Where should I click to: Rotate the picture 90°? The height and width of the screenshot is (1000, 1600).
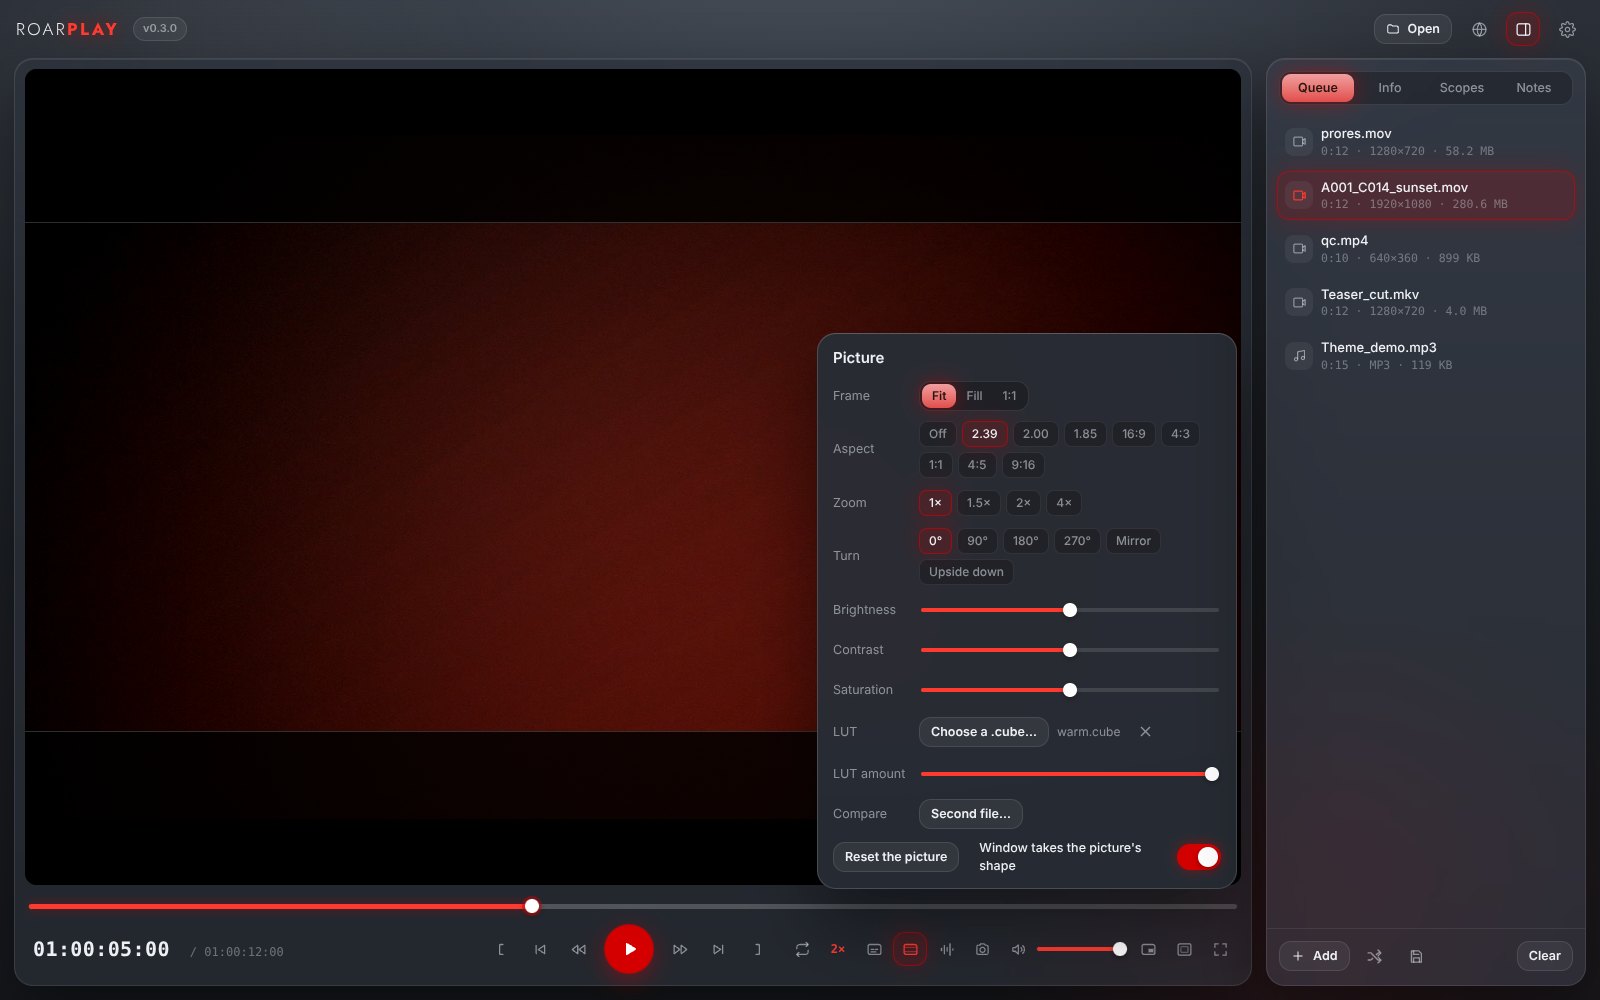click(977, 541)
